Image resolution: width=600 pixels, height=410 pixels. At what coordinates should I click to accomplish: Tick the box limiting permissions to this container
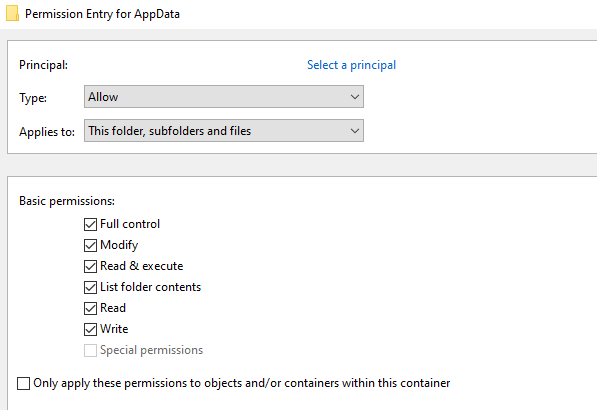24,383
